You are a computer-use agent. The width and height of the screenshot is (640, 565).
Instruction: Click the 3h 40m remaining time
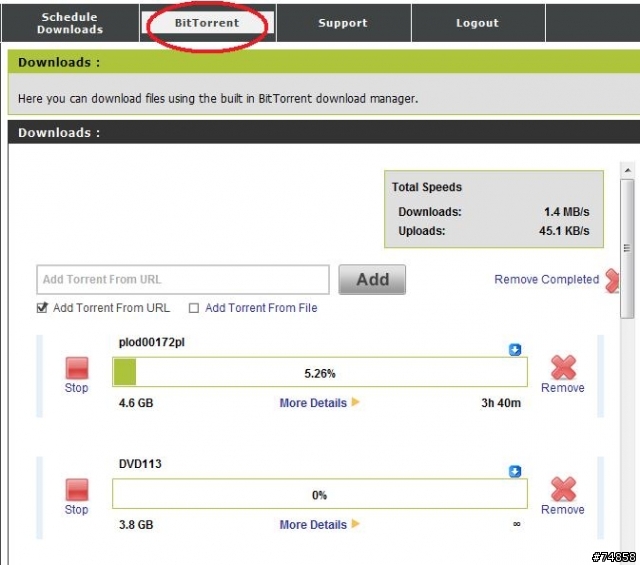pos(501,403)
